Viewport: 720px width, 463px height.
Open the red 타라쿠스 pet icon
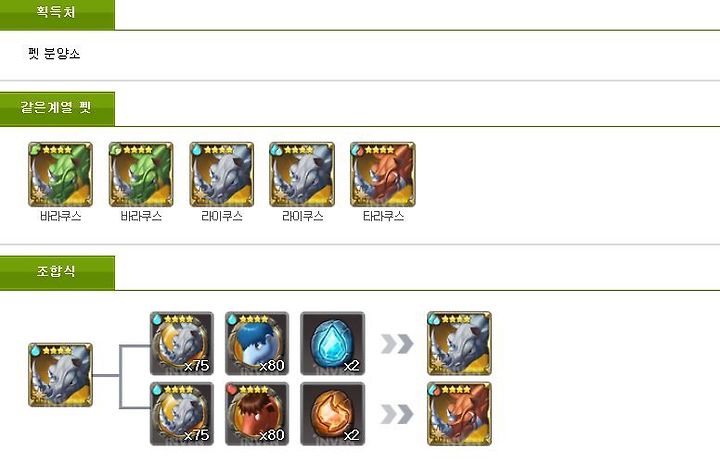(x=383, y=175)
